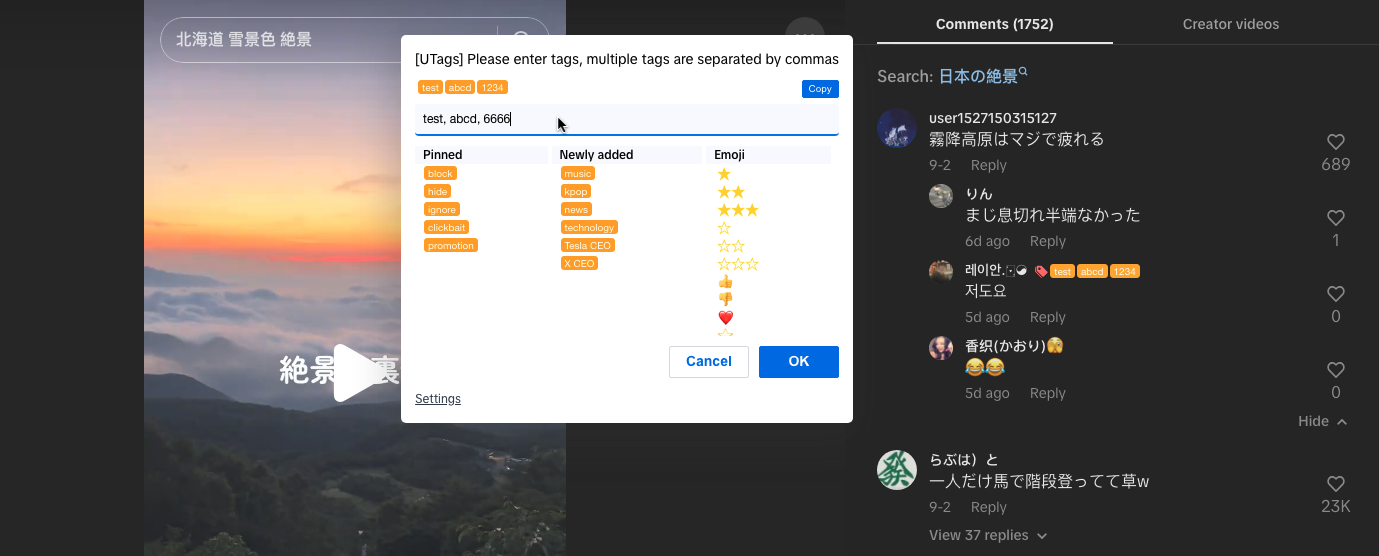
Task: Select the thumbs up emoji tag
Action: click(x=726, y=282)
